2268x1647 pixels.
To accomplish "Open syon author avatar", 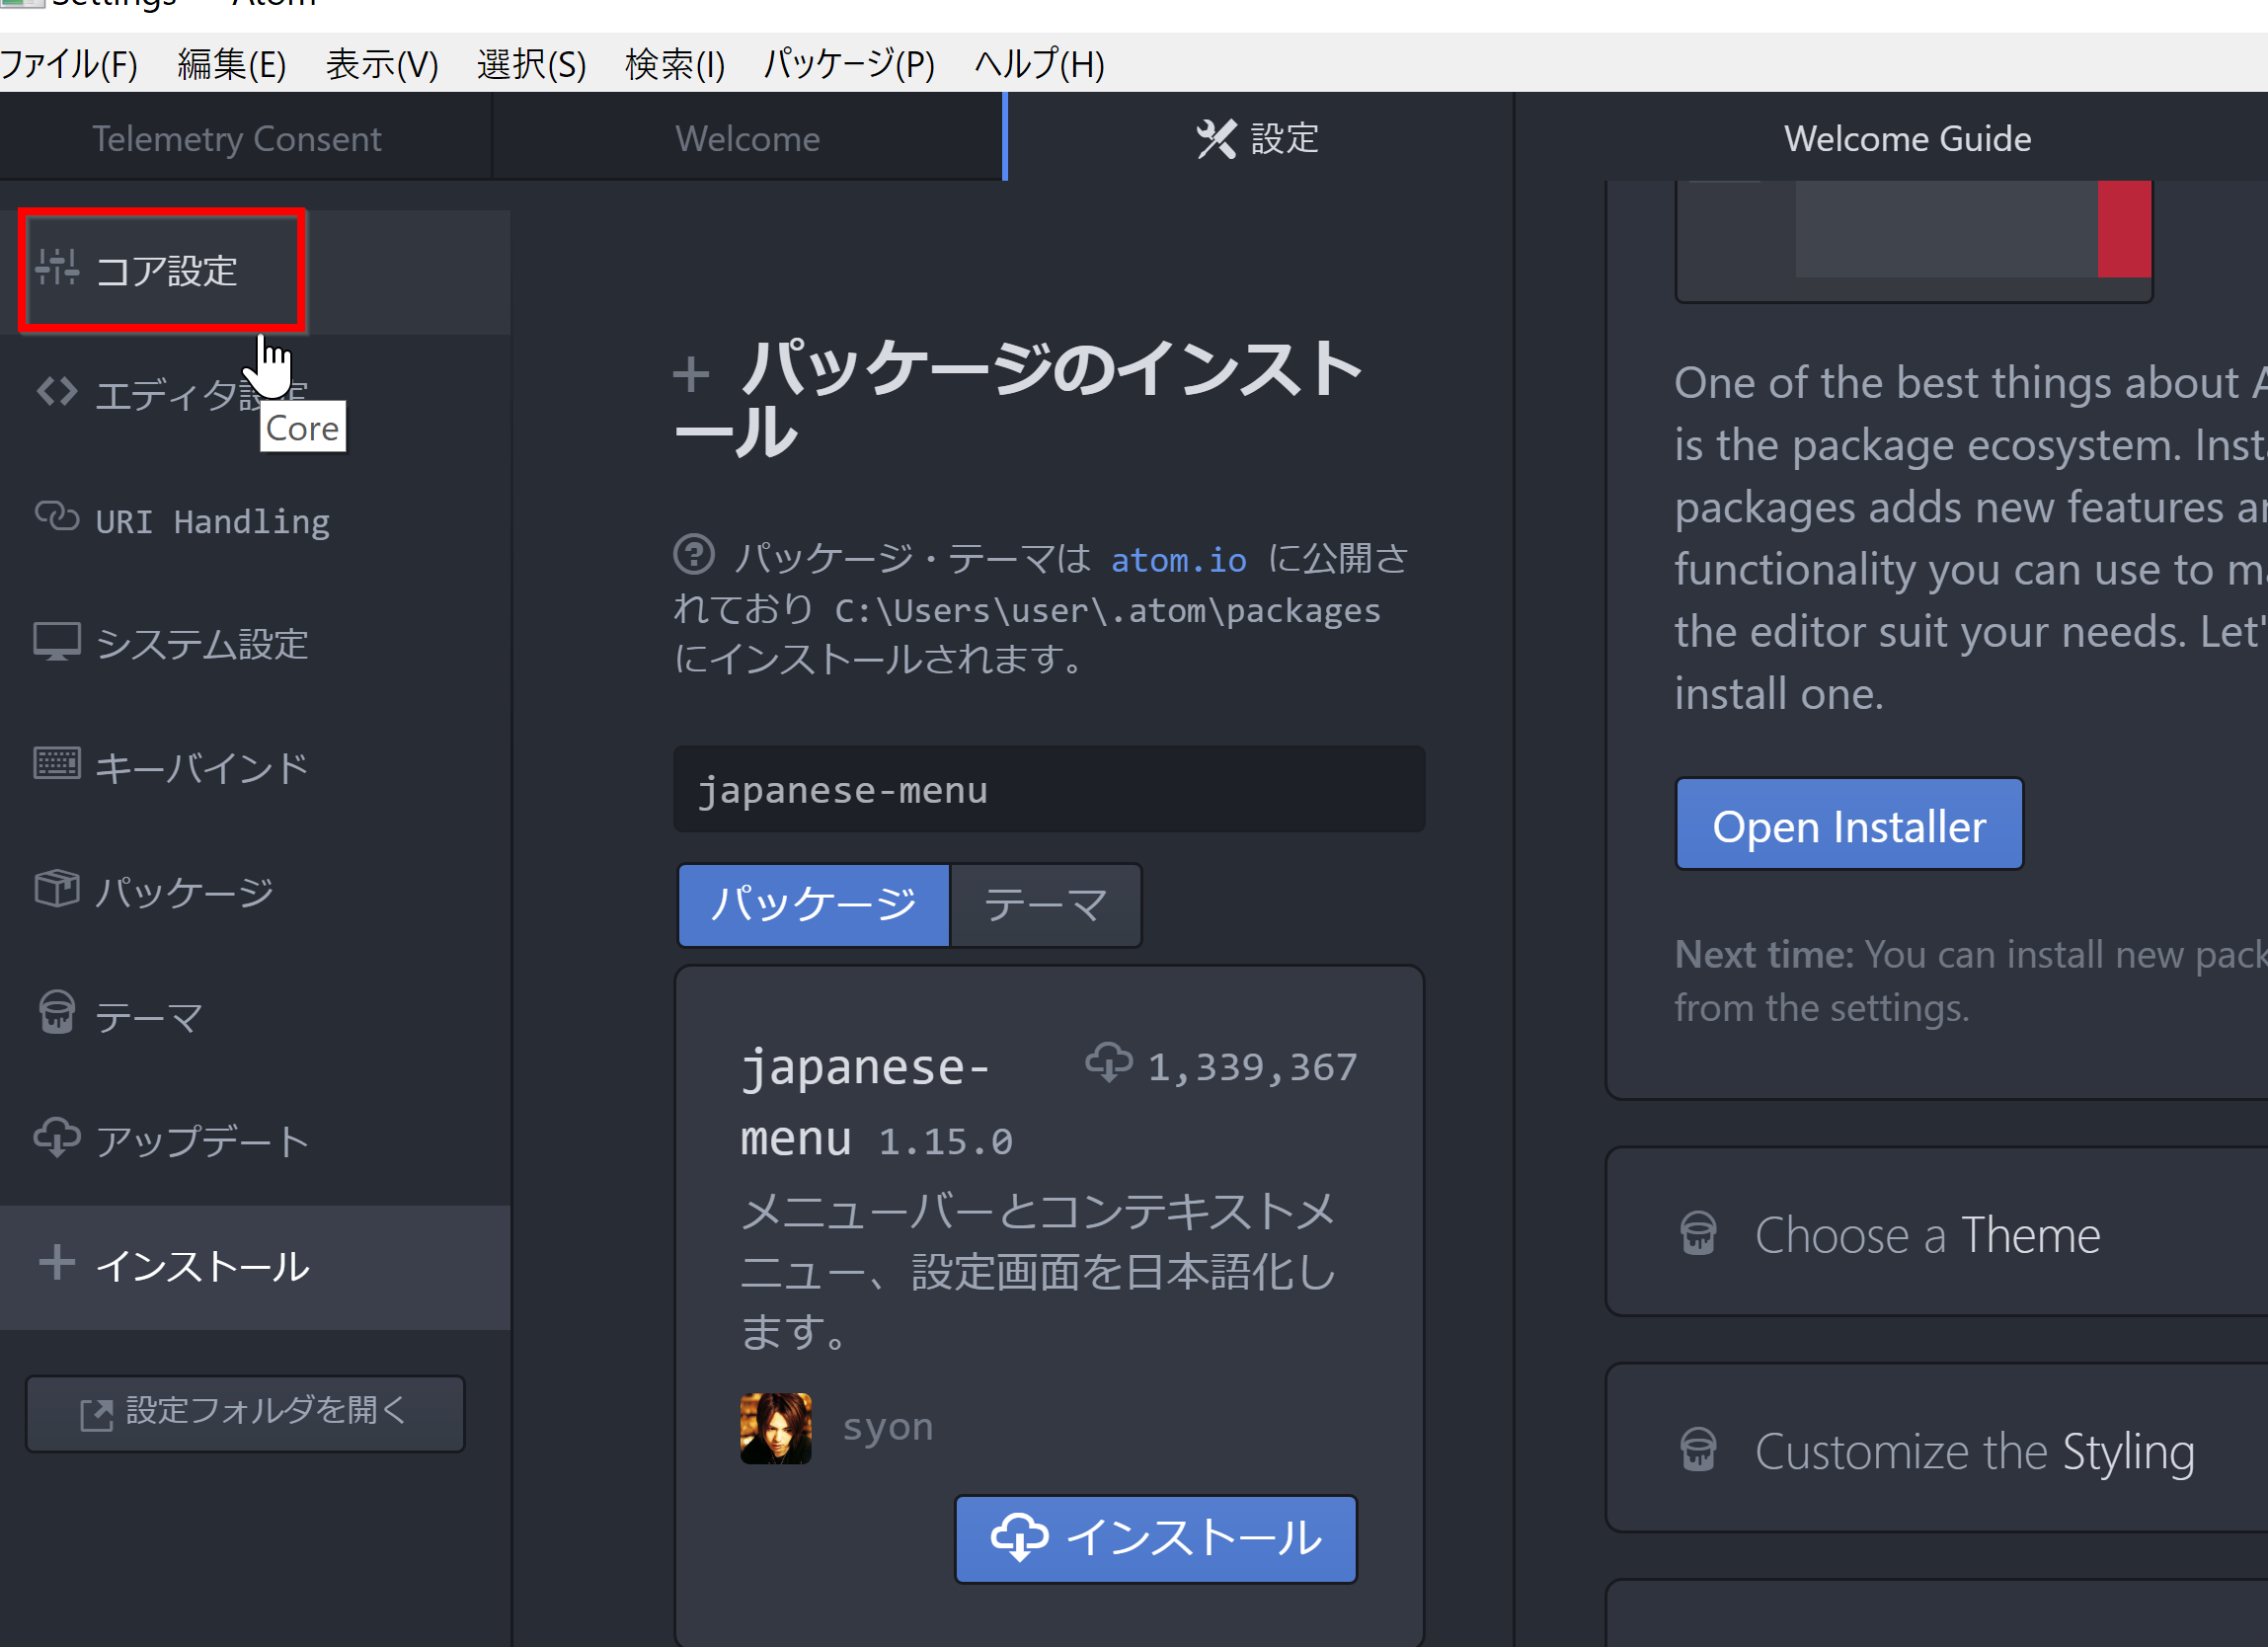I will (776, 1428).
